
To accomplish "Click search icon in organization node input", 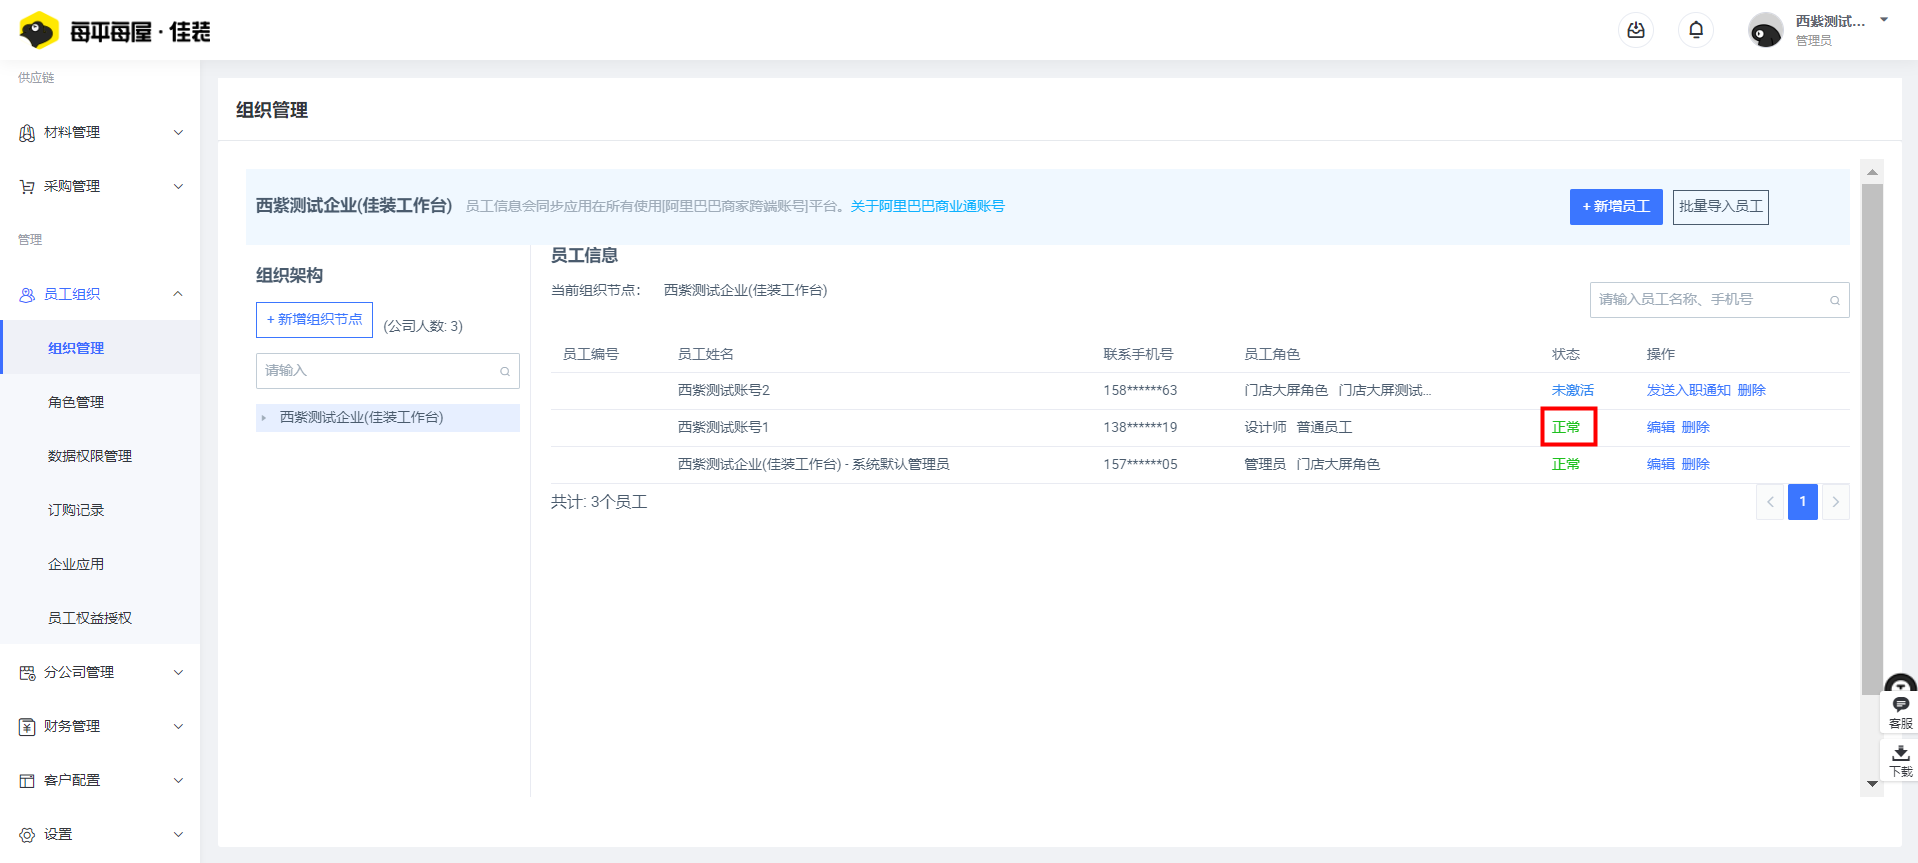I will (505, 372).
